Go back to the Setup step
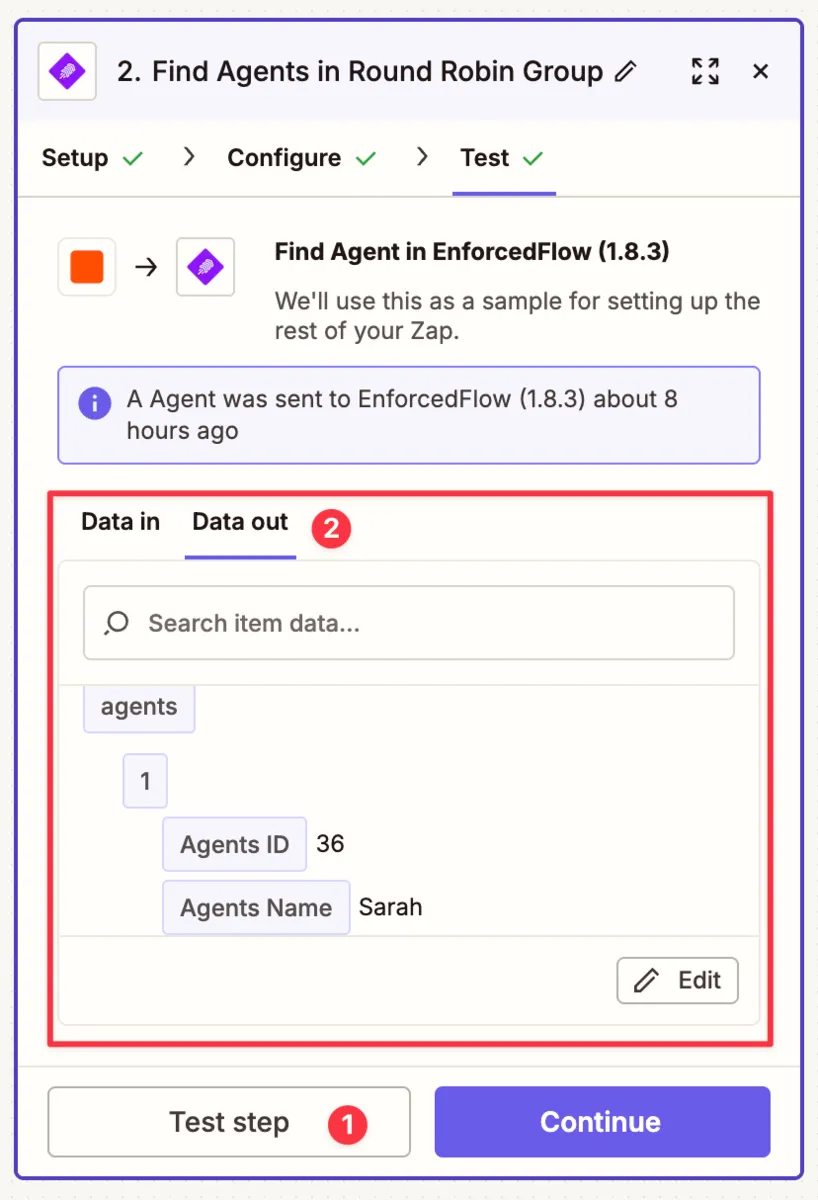 tap(75, 157)
